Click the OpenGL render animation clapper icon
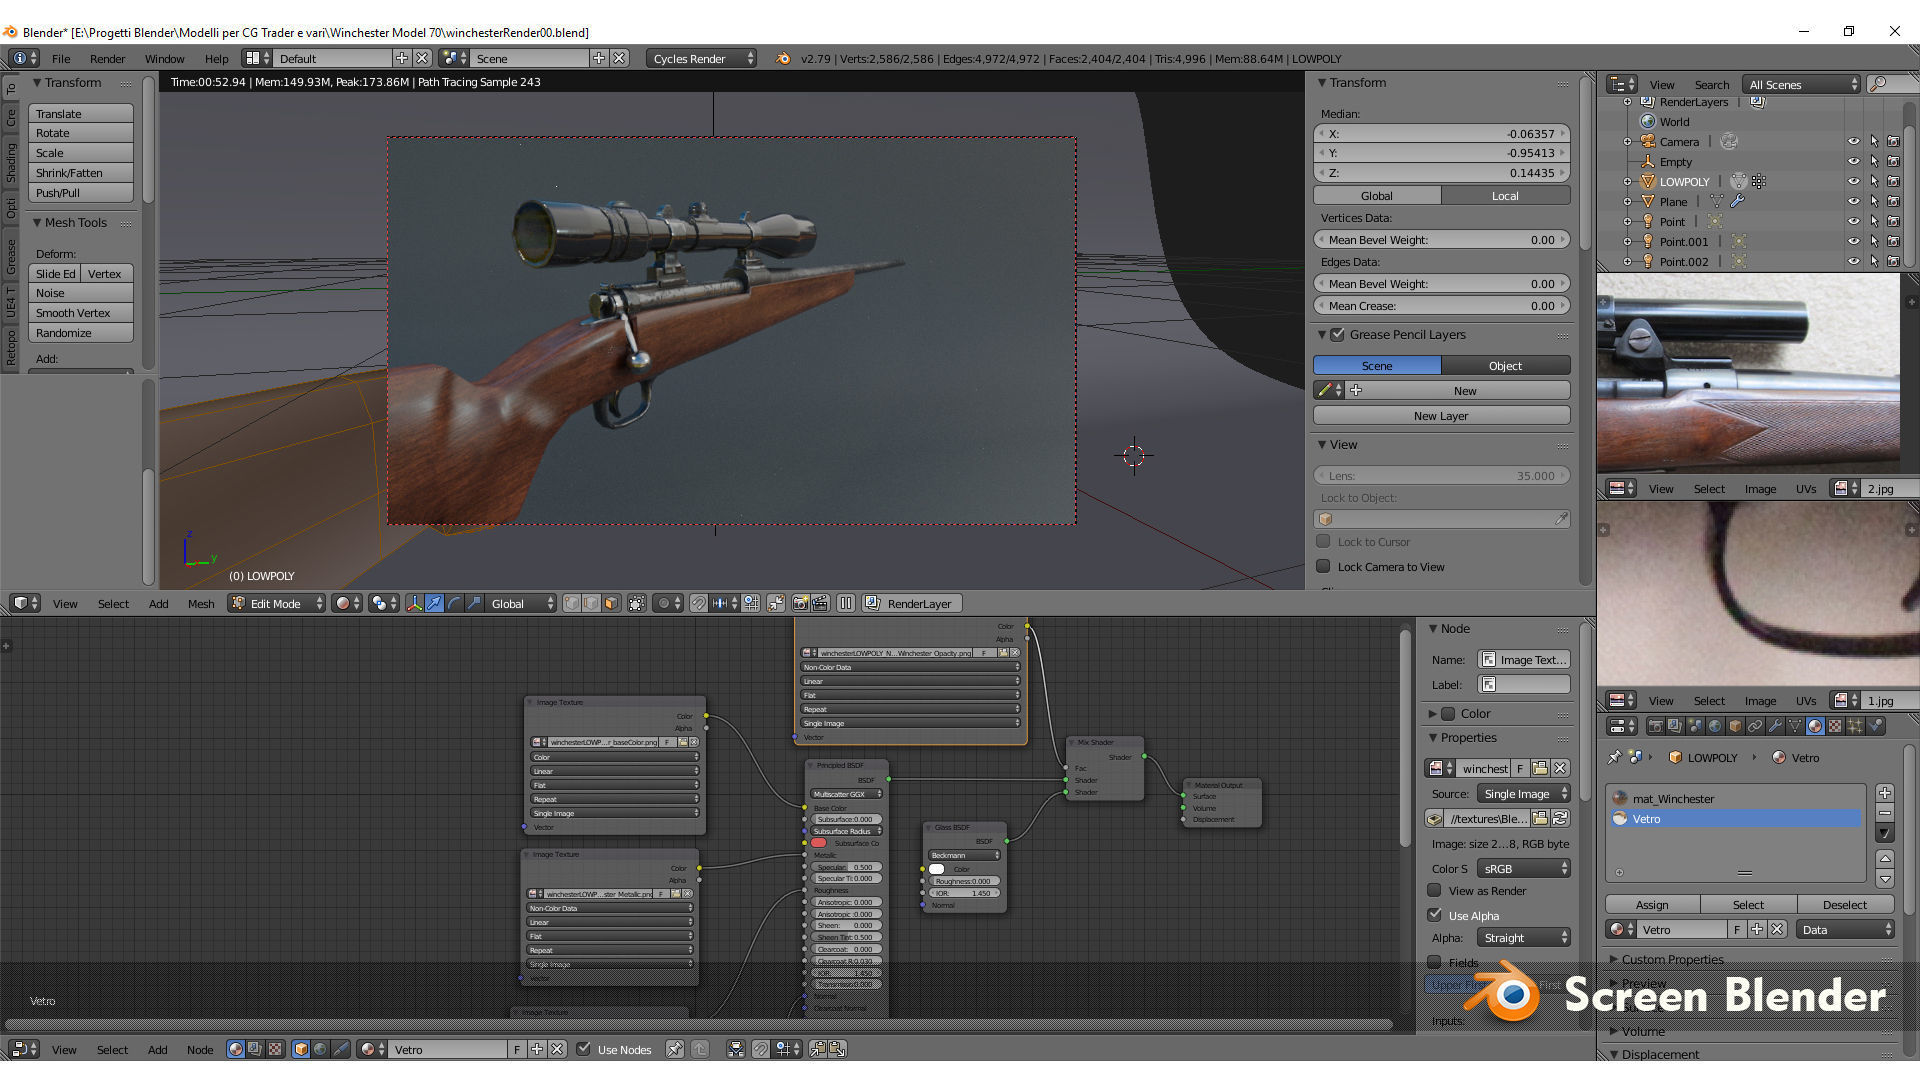This screenshot has width=1920, height=1080. coord(820,603)
